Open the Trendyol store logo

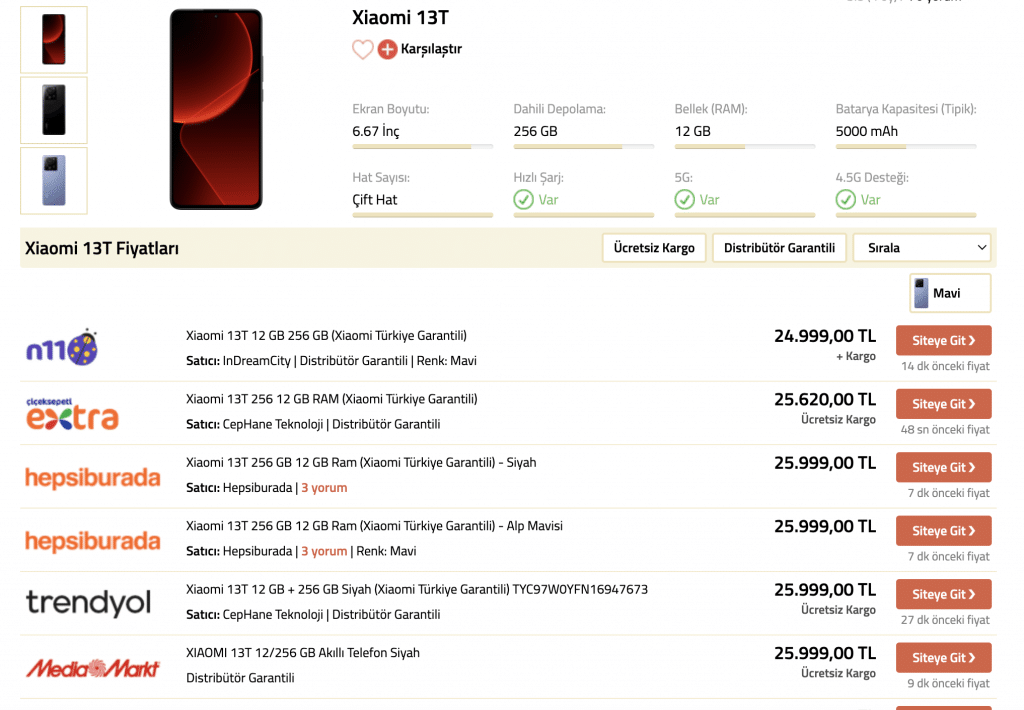point(89,602)
